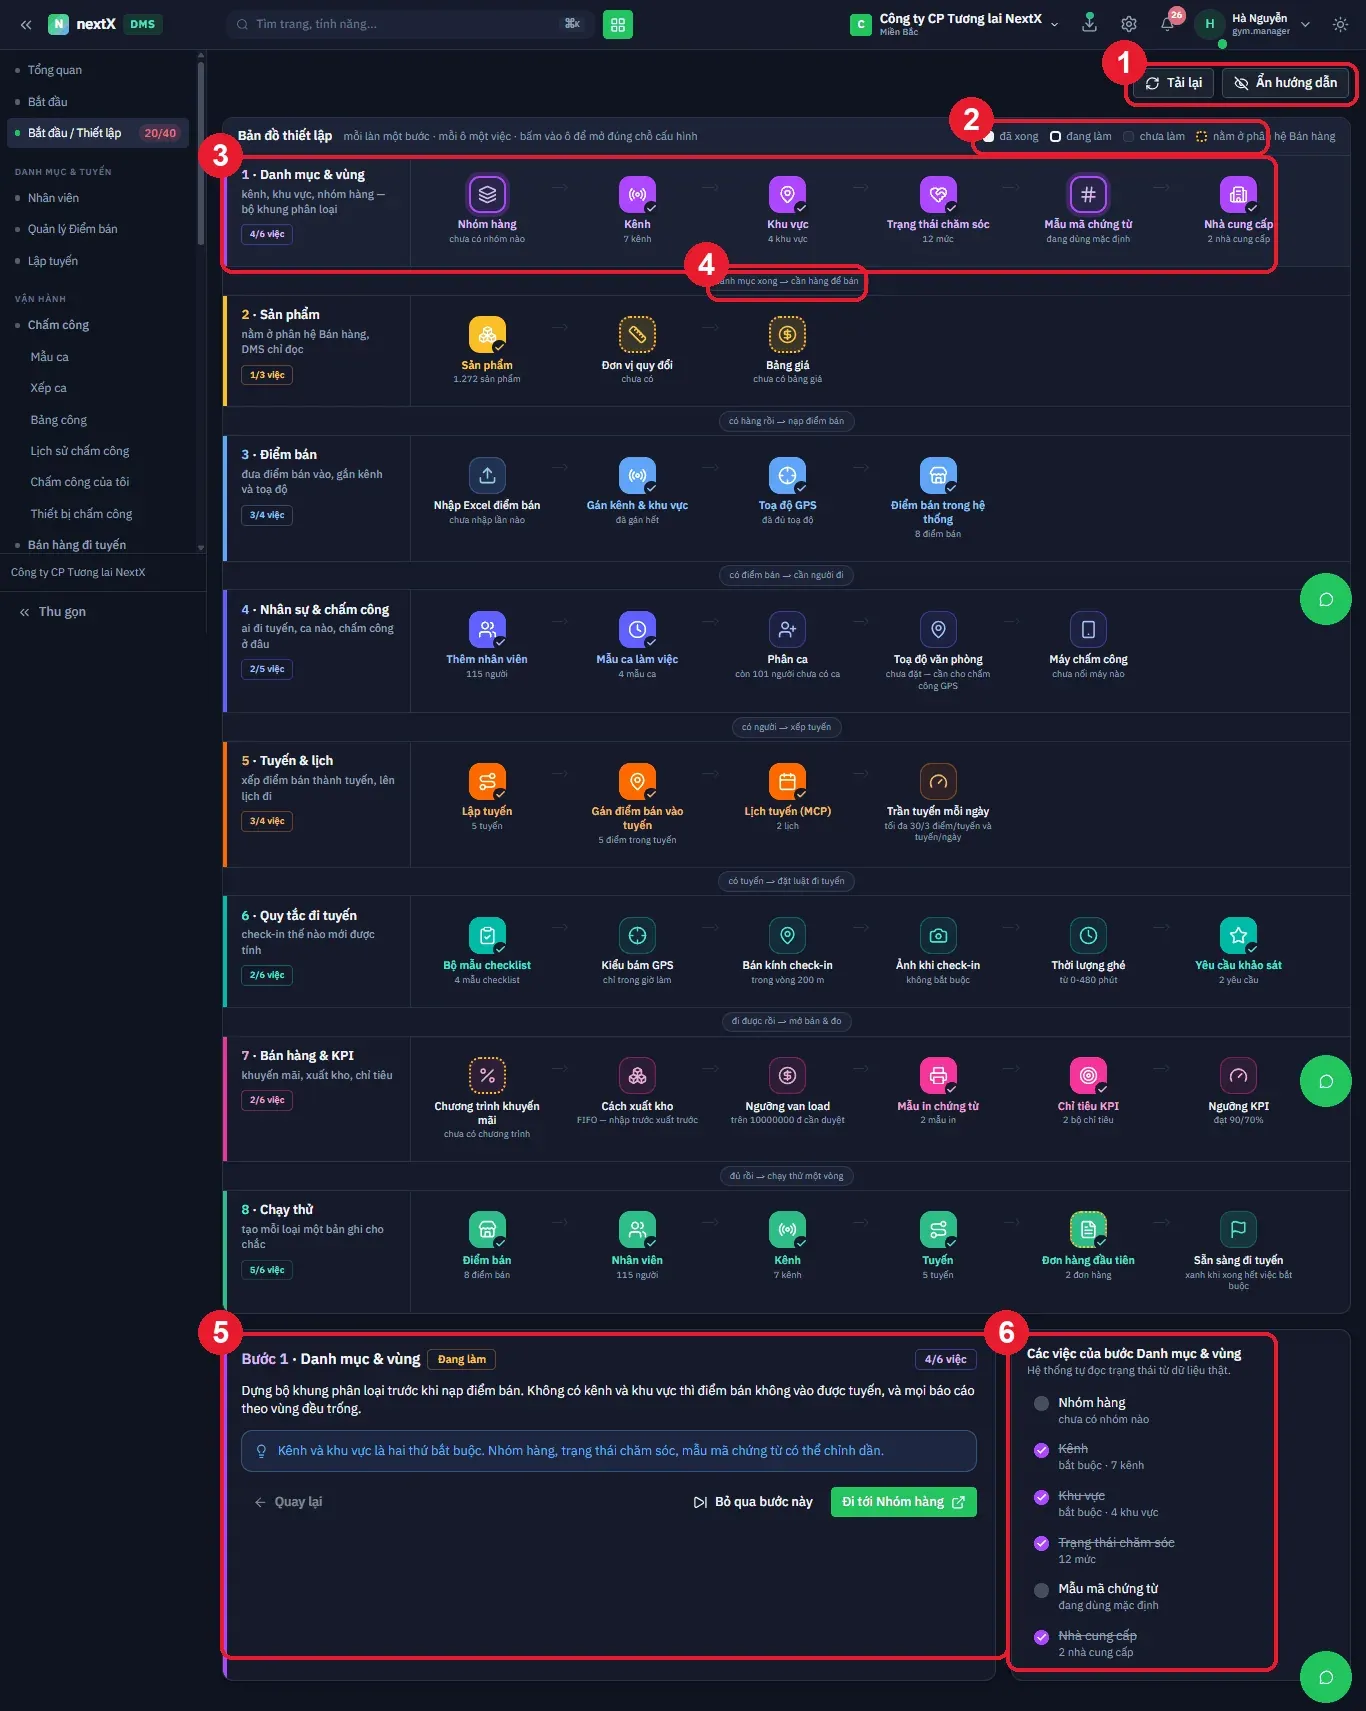The height and width of the screenshot is (1711, 1366).
Task: Open the Nhà cung cấp icon in step 1
Action: pos(1238,194)
